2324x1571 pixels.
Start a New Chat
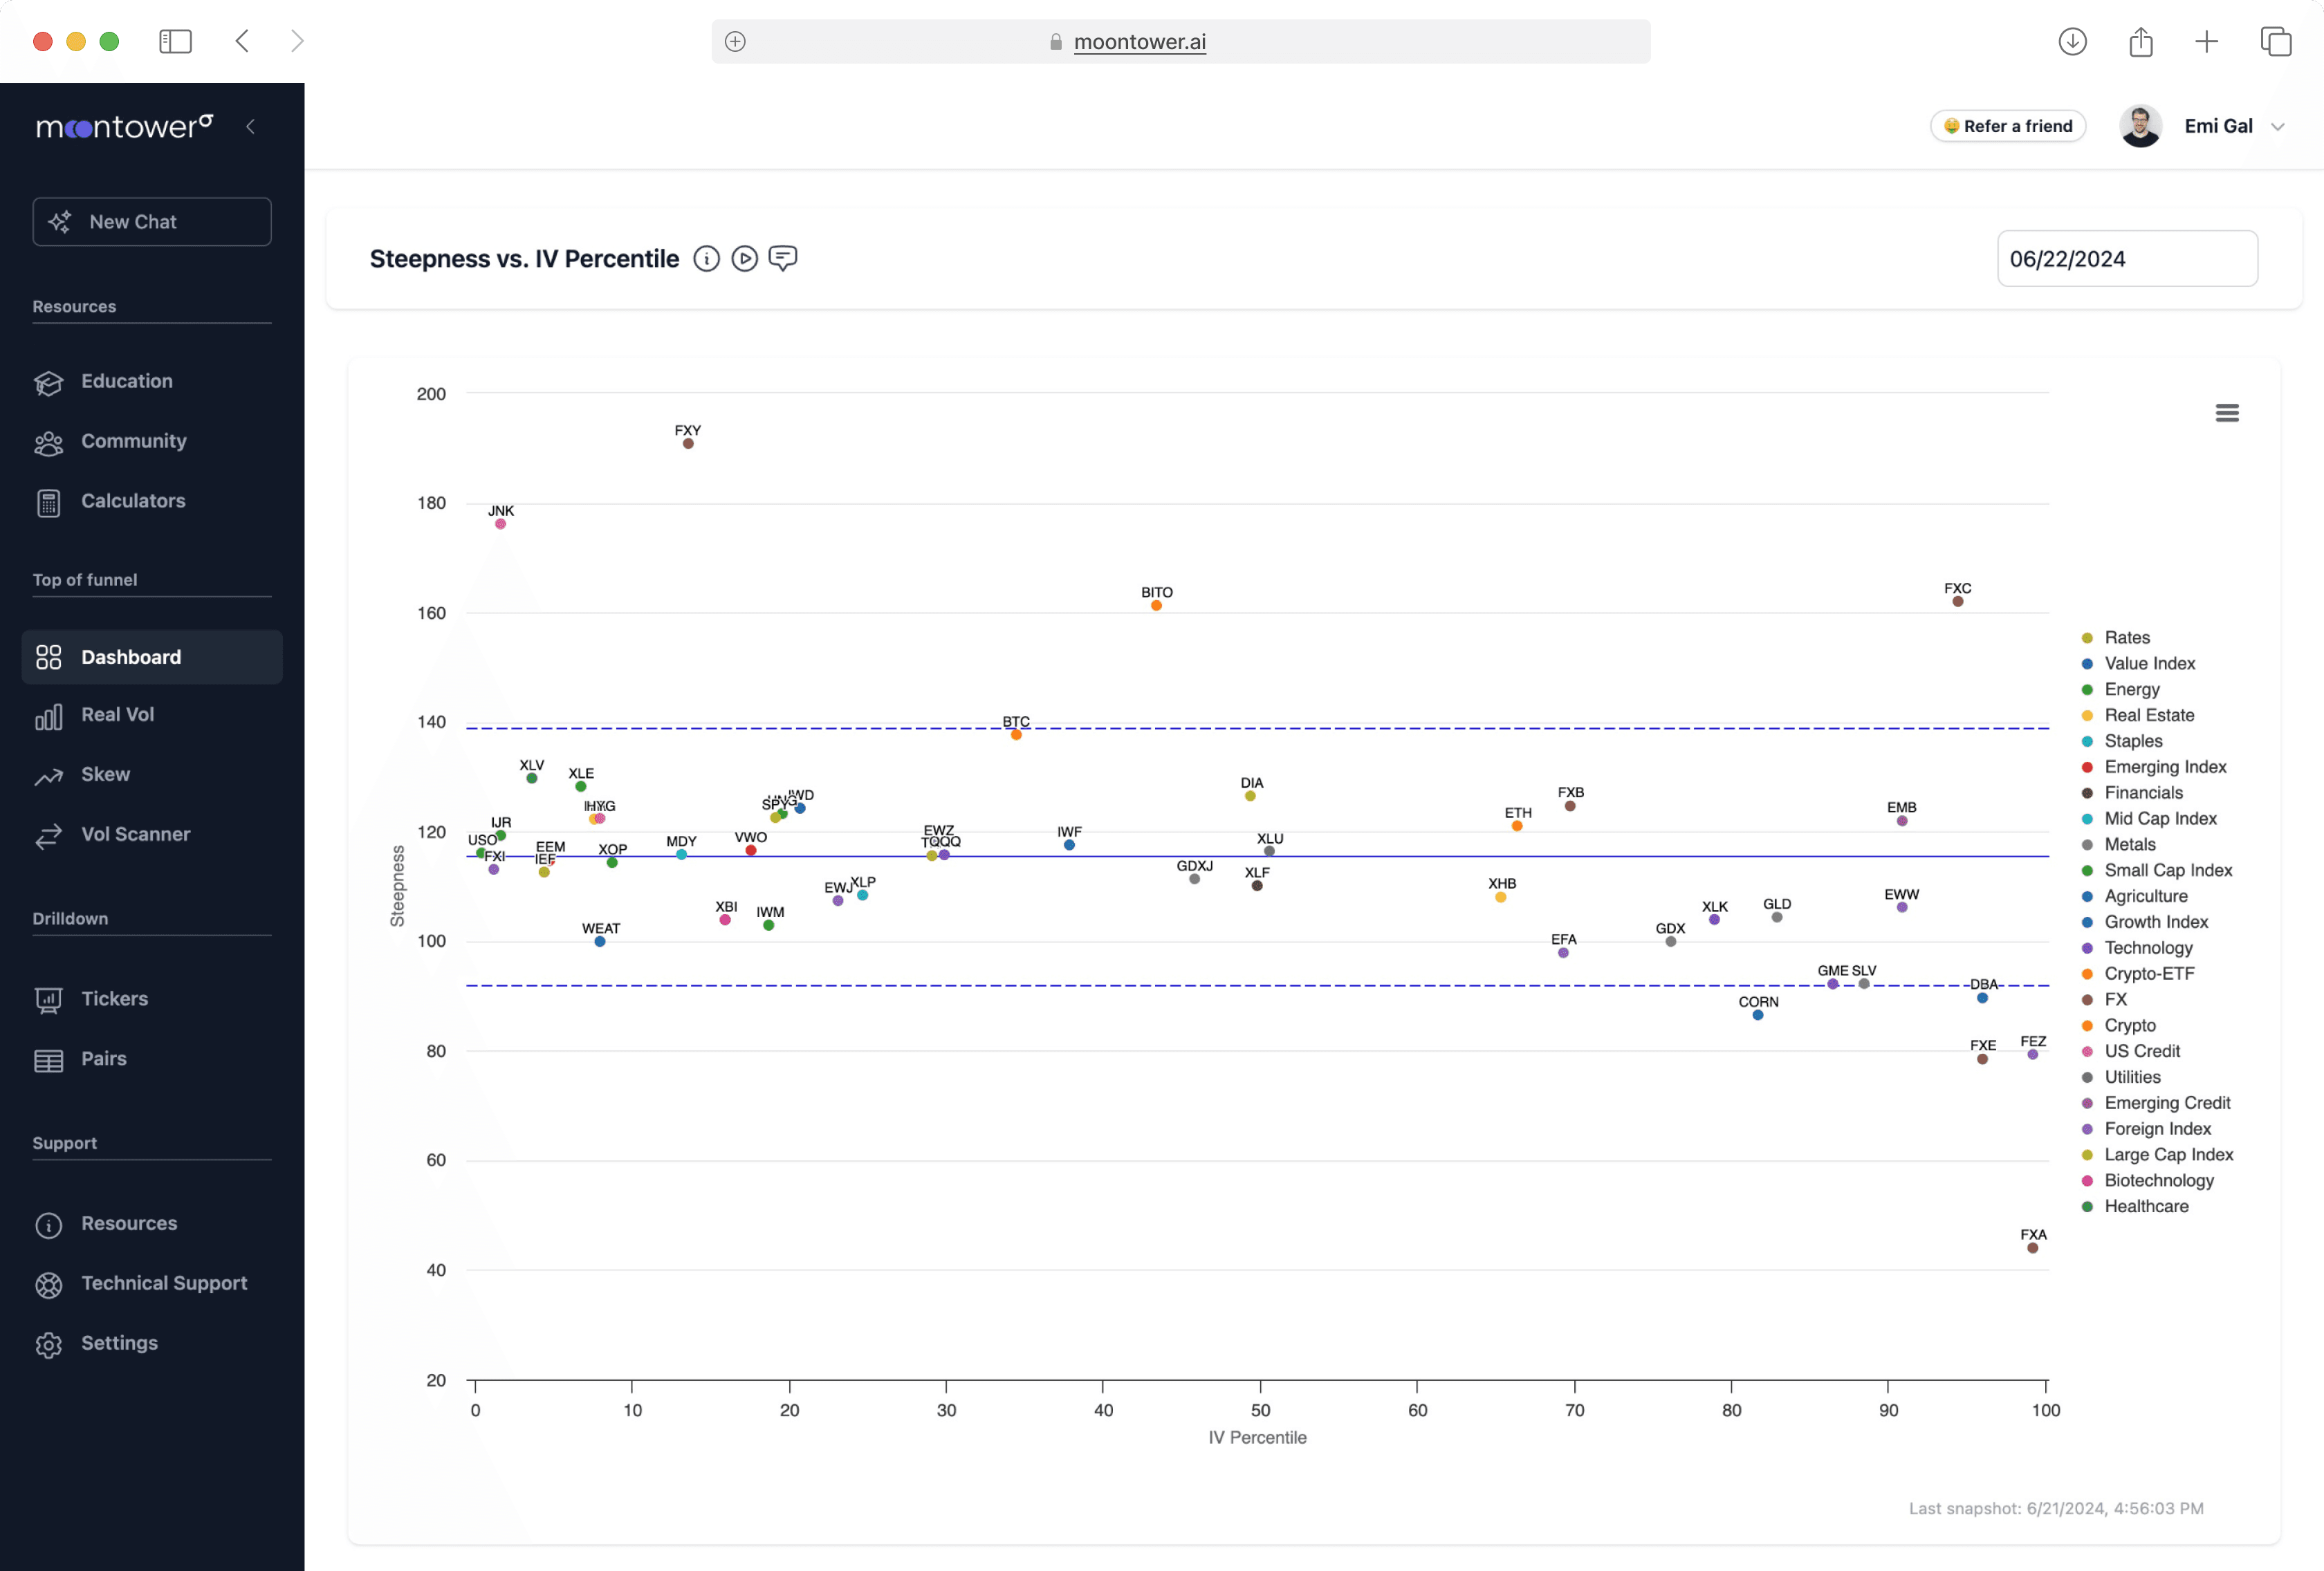tap(152, 222)
